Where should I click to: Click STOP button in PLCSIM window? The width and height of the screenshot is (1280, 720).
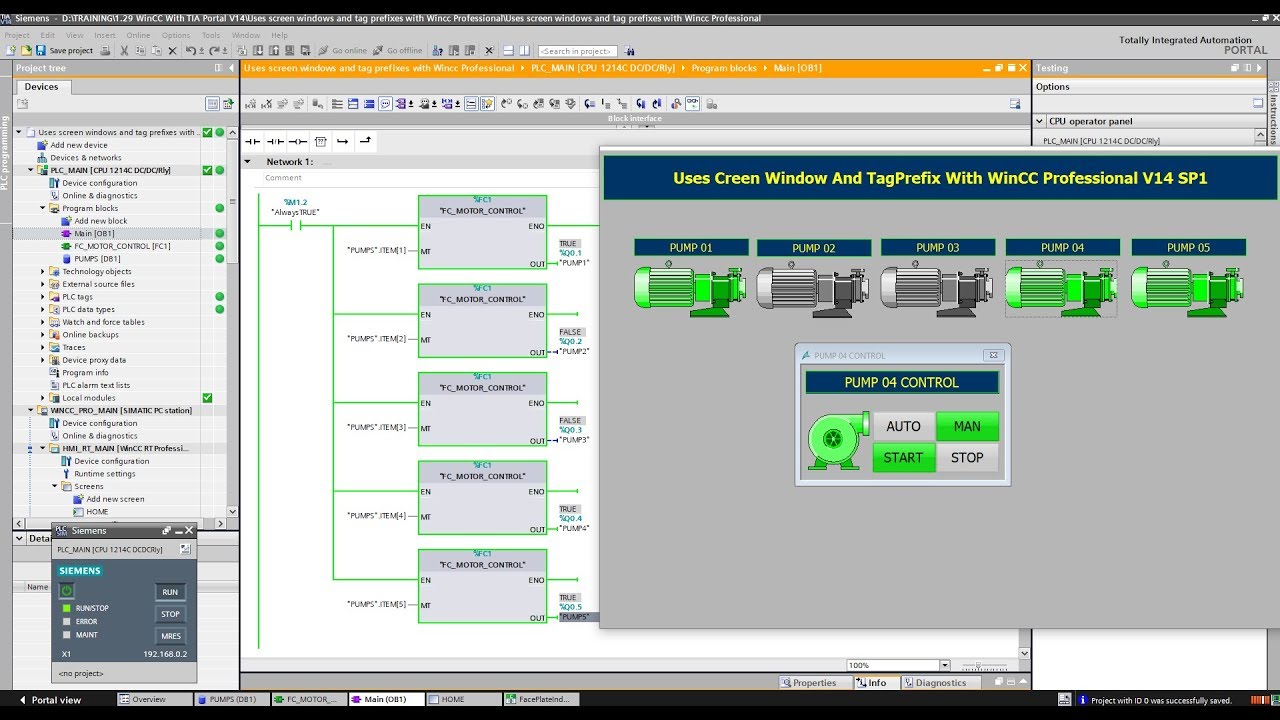point(170,614)
